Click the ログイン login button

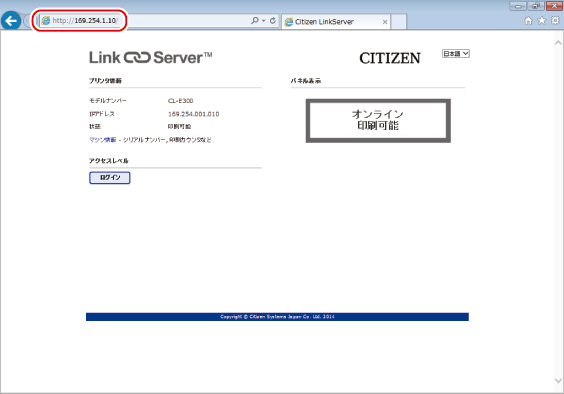pos(110,178)
